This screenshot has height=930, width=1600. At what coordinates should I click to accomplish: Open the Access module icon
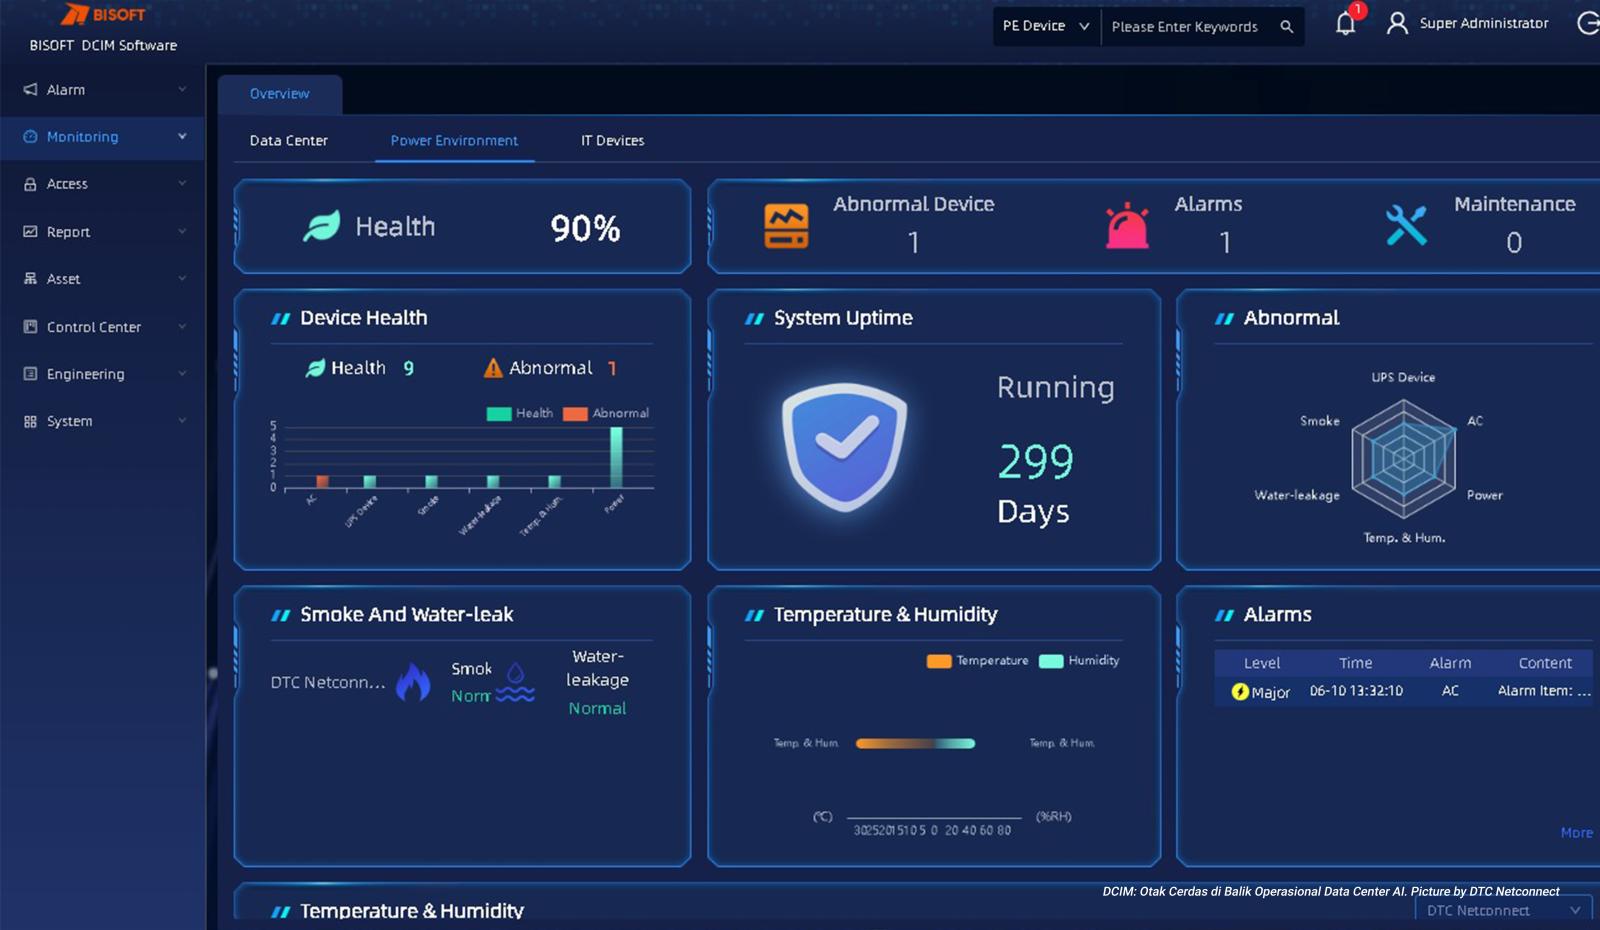(x=31, y=183)
